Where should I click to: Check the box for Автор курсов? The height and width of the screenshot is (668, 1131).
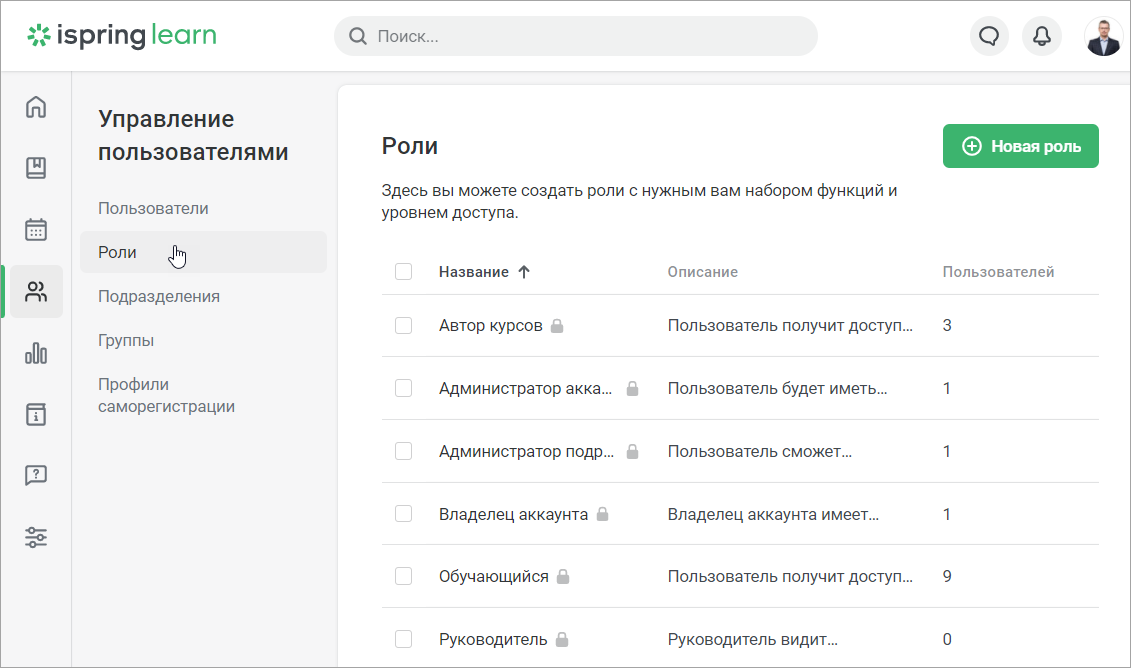pos(403,325)
